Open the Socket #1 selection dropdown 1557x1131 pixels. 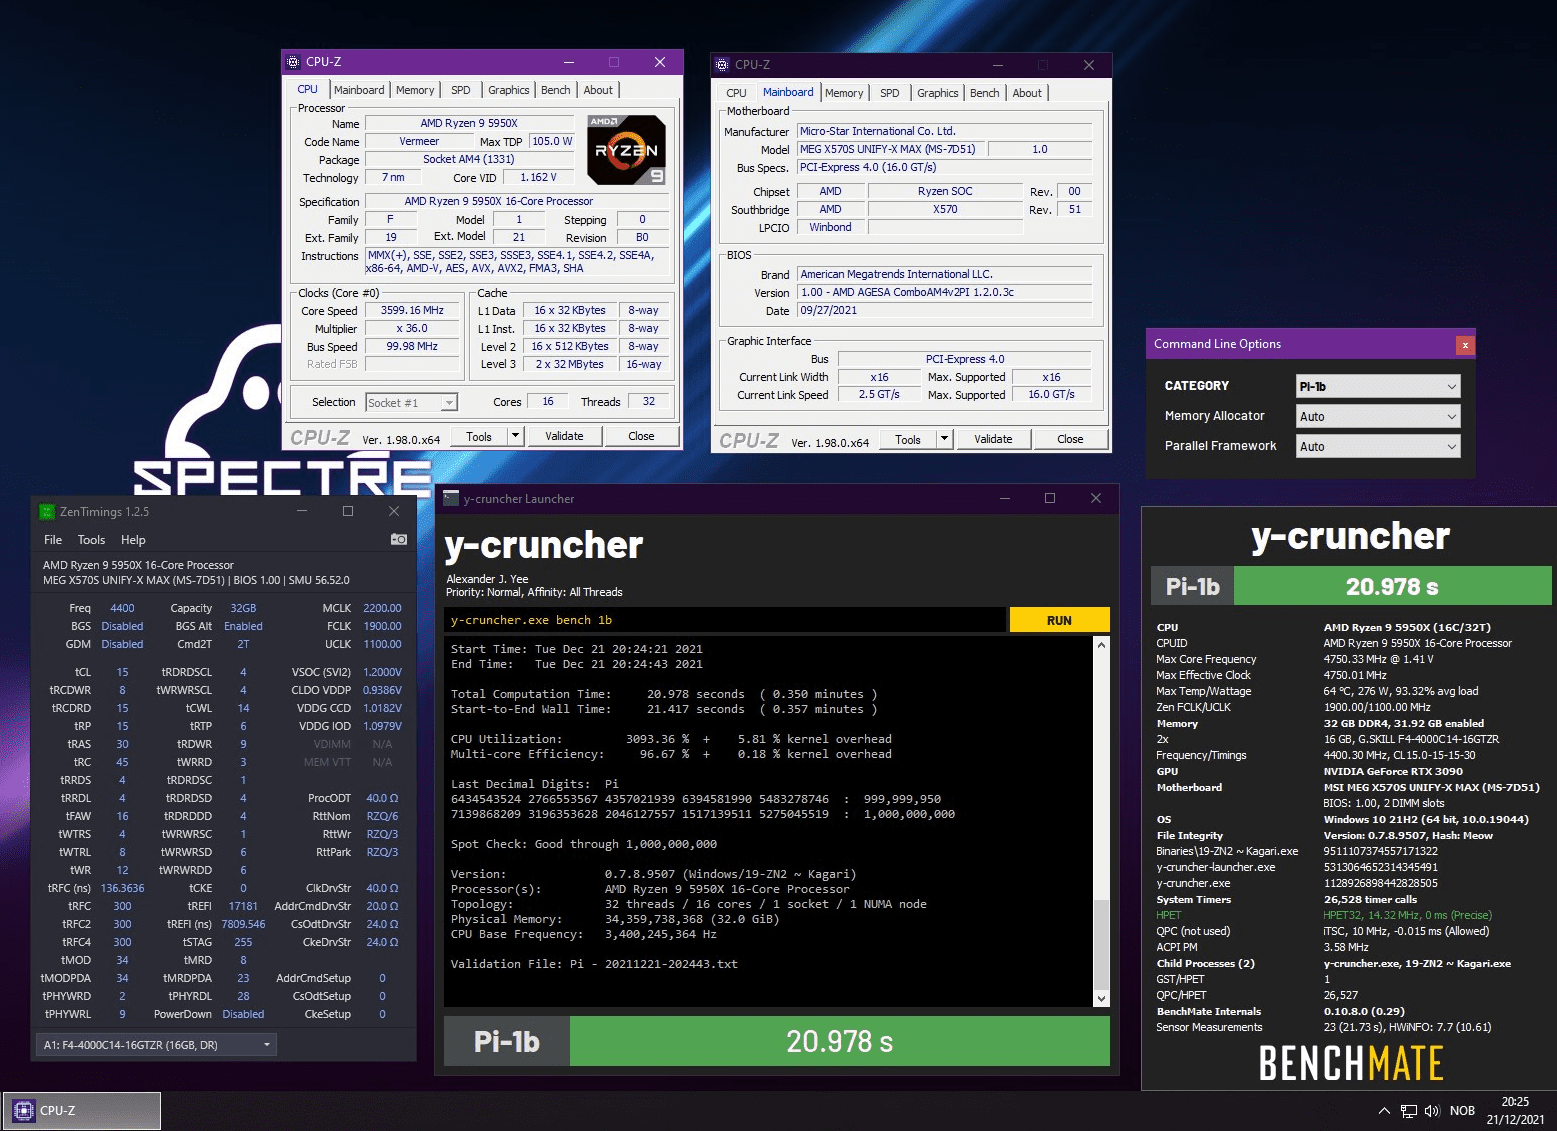pyautogui.click(x=411, y=403)
